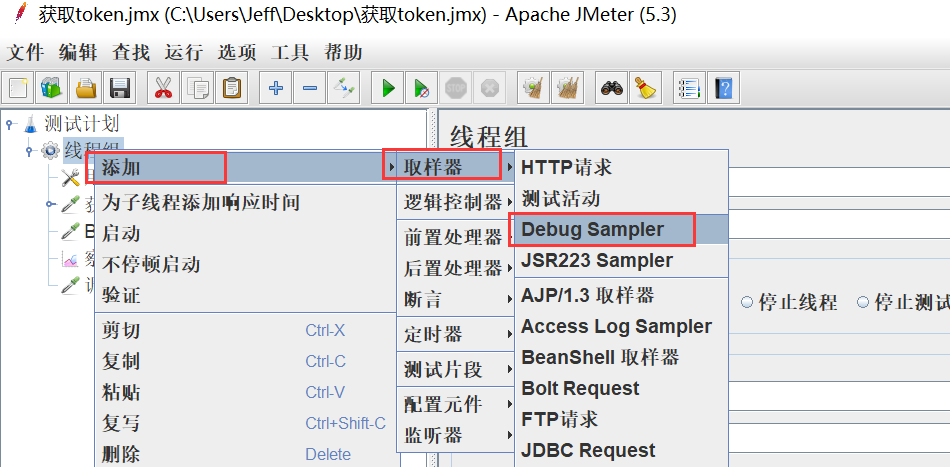Image resolution: width=950 pixels, height=467 pixels.
Task: Open the Templates icon in toolbar
Action: 51,88
